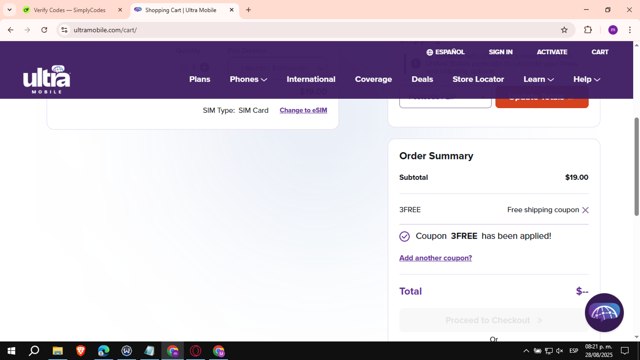The height and width of the screenshot is (360, 640).
Task: Close the Verify Codes SimplyCodes tab
Action: (120, 10)
